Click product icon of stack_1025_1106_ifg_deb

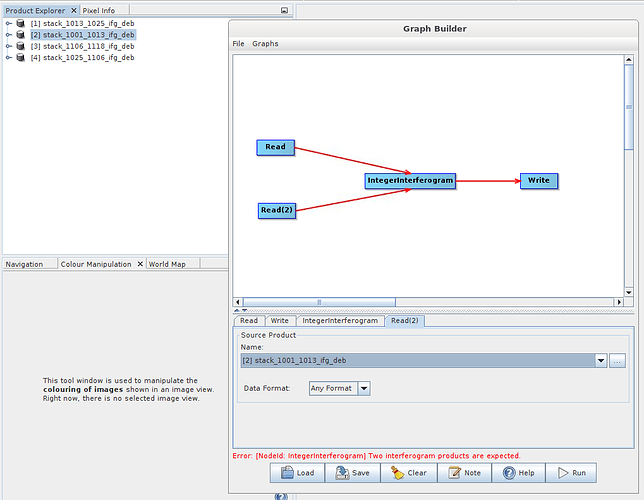(20, 58)
